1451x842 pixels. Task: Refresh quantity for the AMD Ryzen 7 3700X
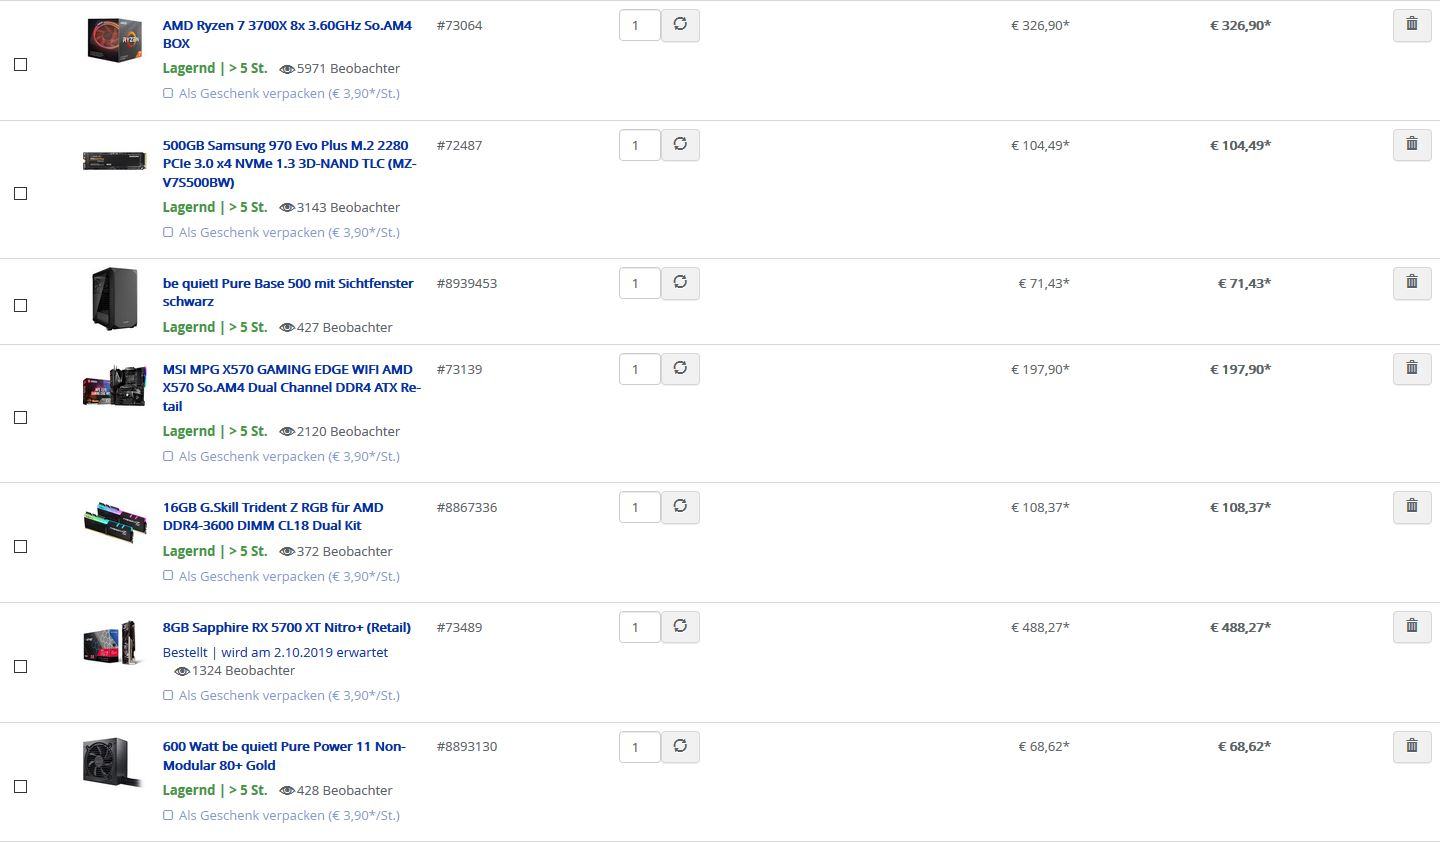click(680, 25)
